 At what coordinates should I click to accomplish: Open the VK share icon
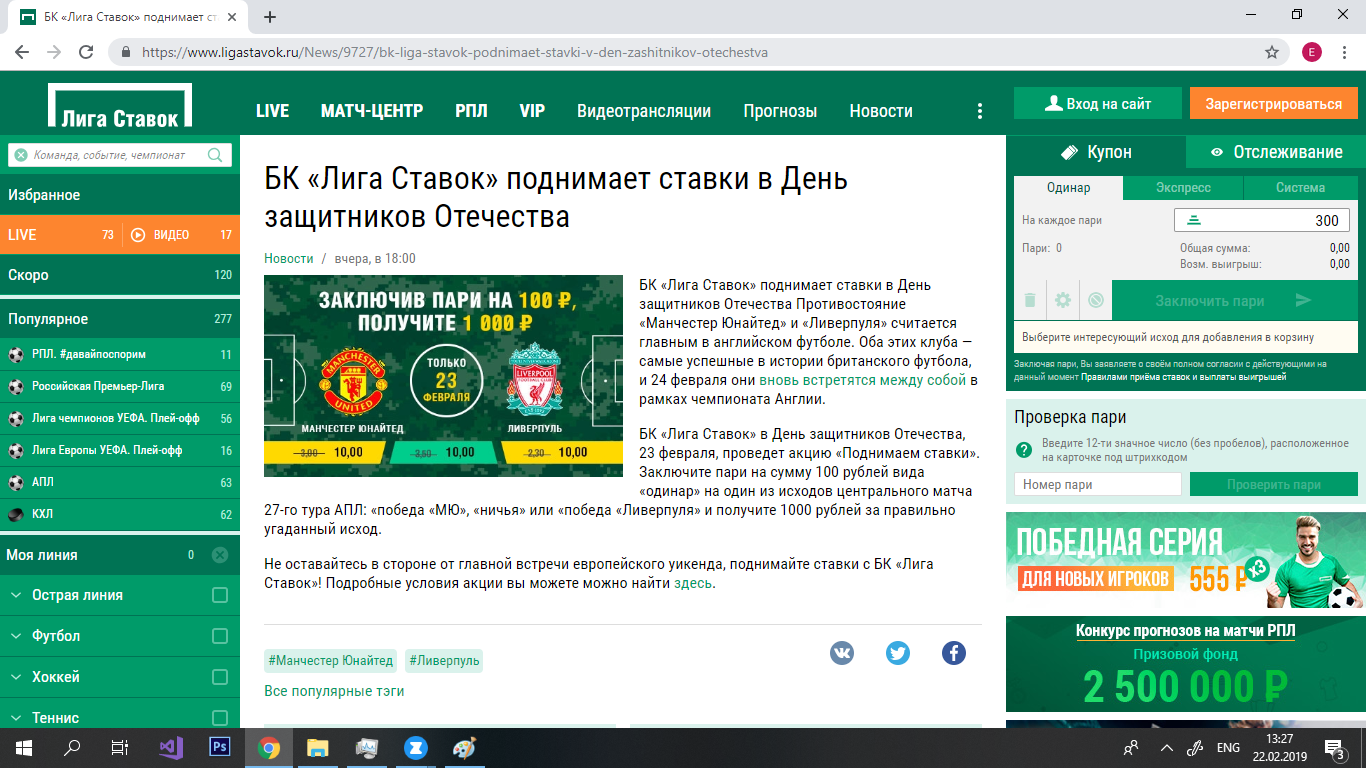pos(842,653)
